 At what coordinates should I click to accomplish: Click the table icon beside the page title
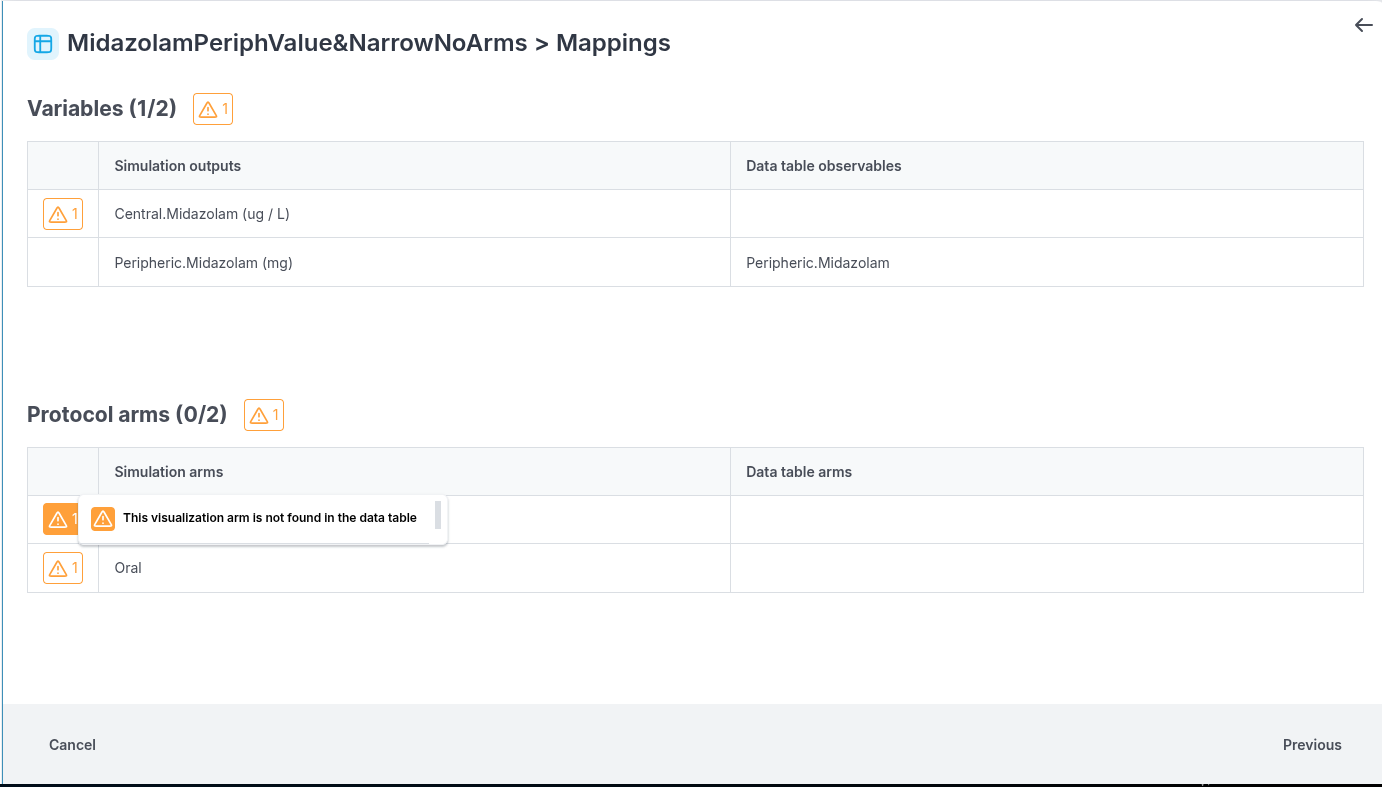pos(43,44)
